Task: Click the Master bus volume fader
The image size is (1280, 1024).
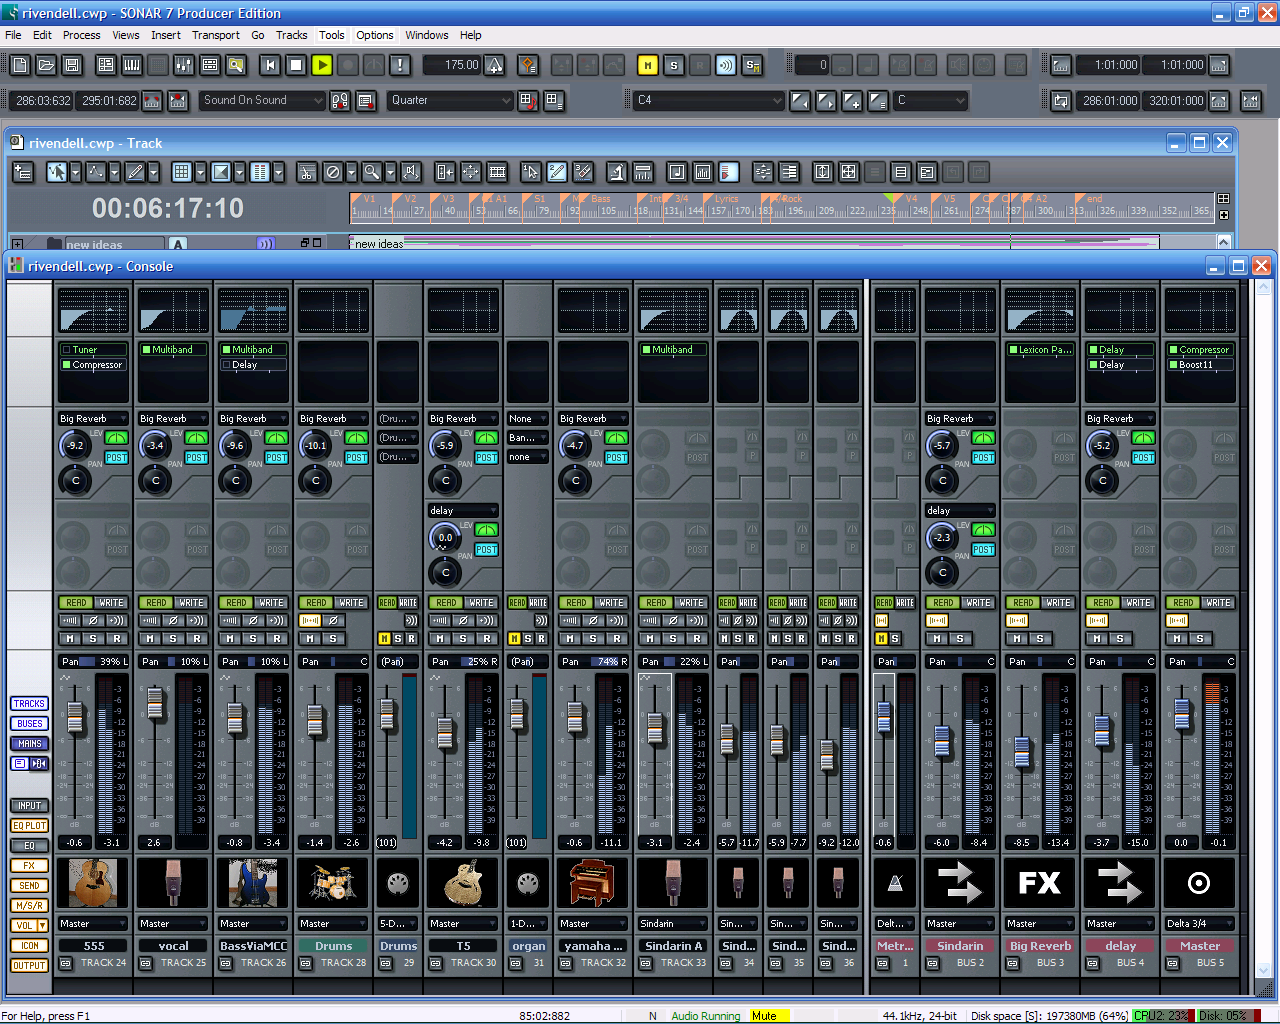Action: coord(1182,714)
